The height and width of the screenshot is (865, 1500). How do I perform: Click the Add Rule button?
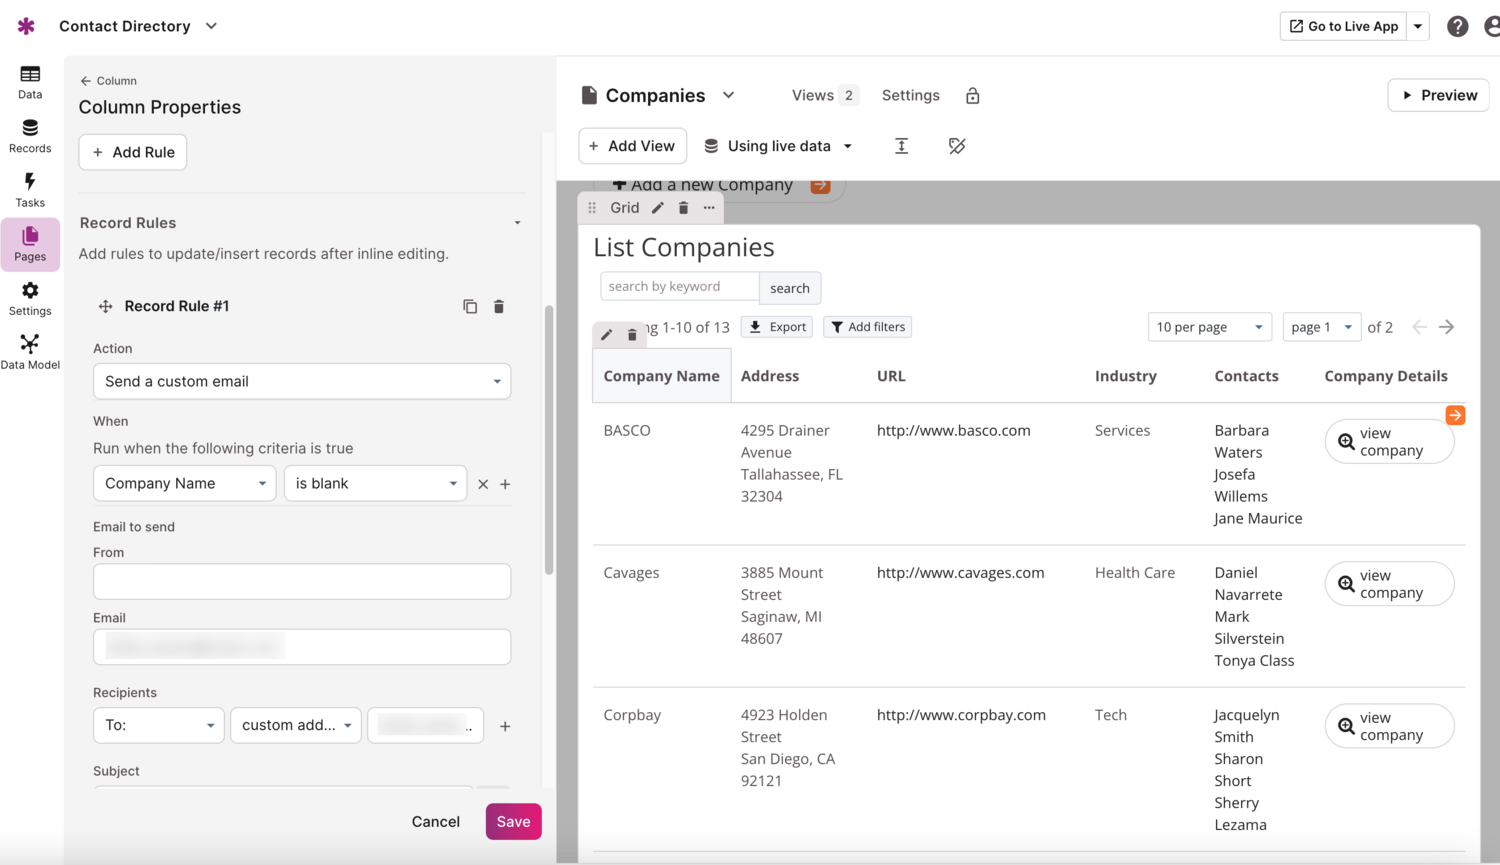tap(133, 152)
